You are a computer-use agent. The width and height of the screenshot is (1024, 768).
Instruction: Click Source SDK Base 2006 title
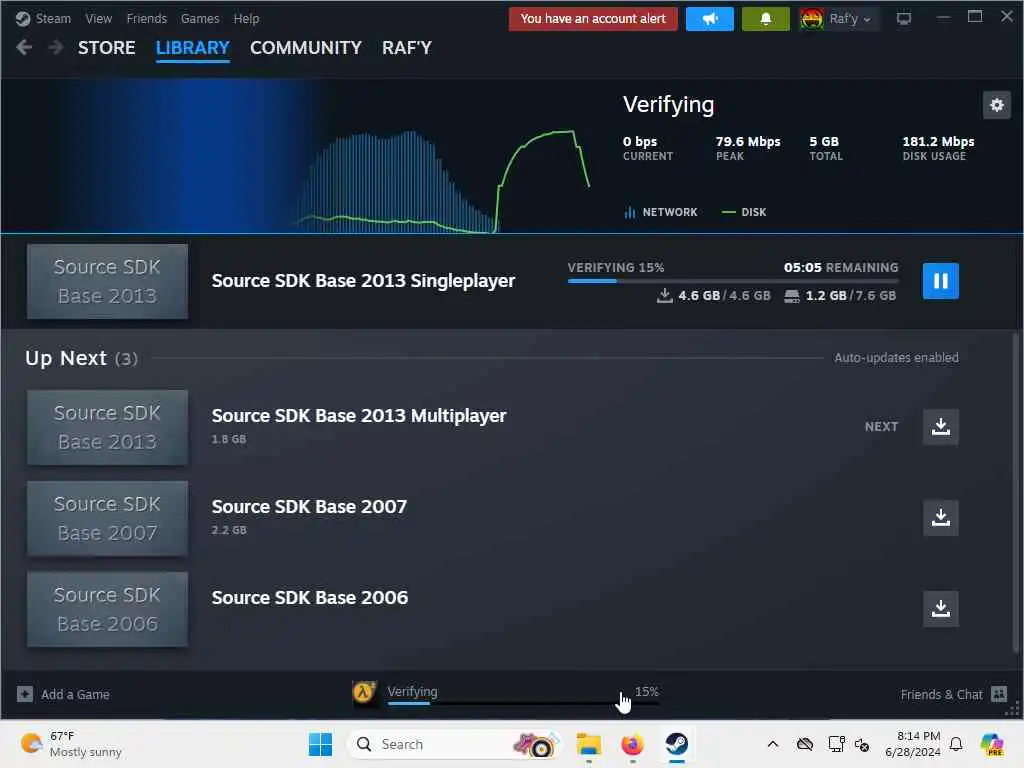coord(310,597)
